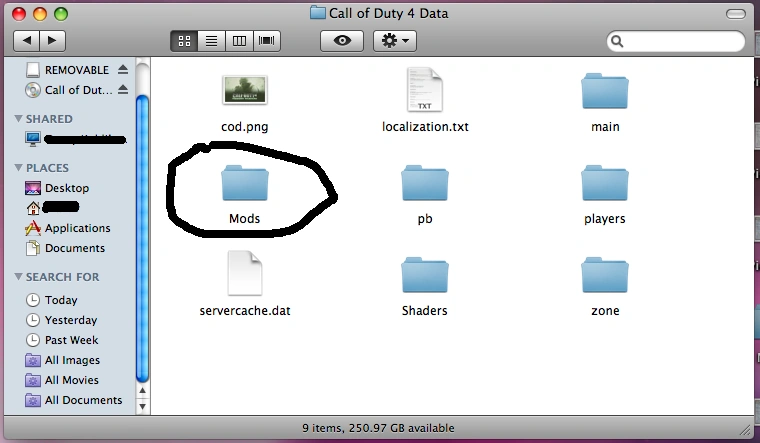Select the Call of Dut... disc in sidebar
The image size is (760, 443).
[x=69, y=90]
